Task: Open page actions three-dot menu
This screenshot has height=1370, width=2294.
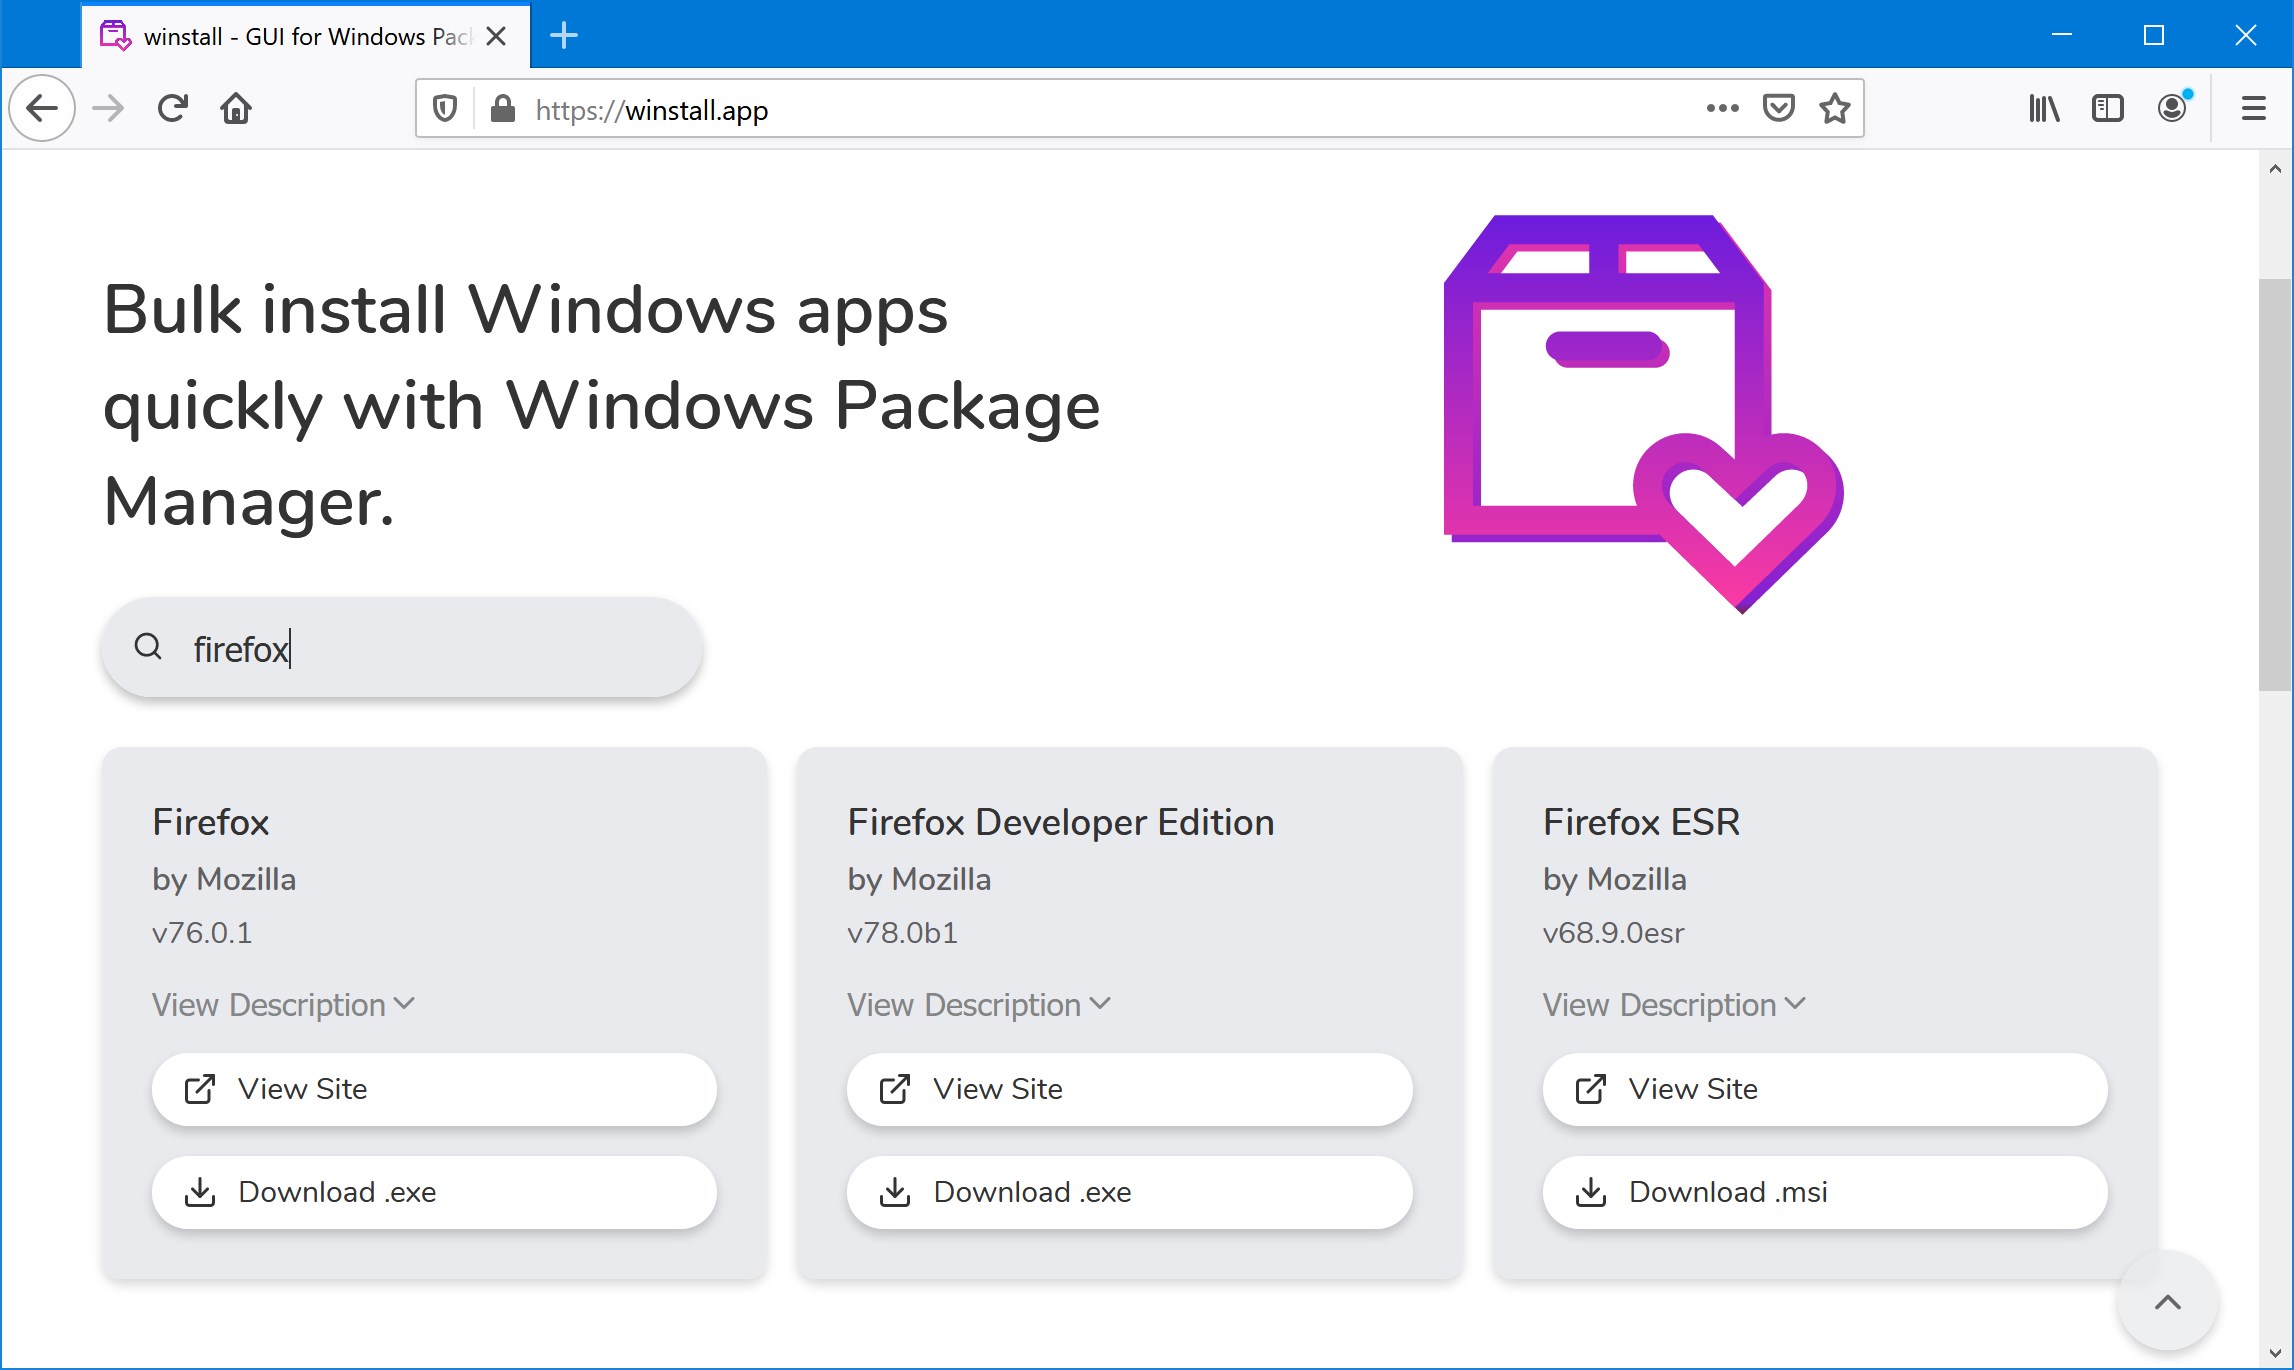Action: tap(1722, 108)
